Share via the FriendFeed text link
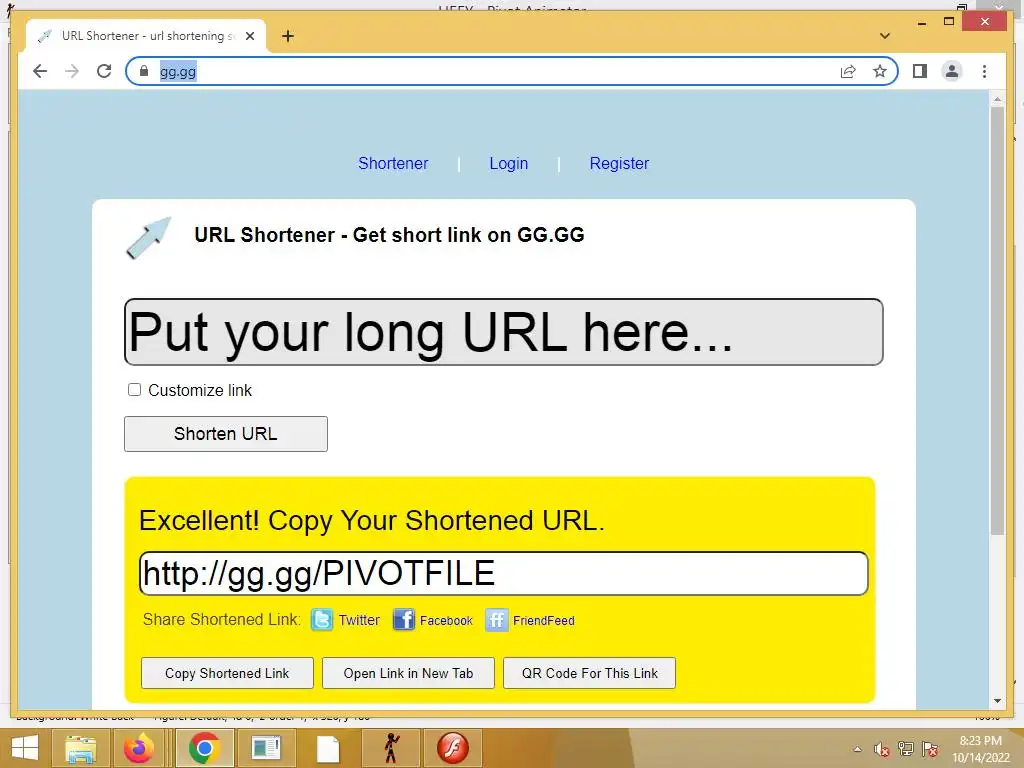Screen dimensions: 1024x768 tap(543, 620)
